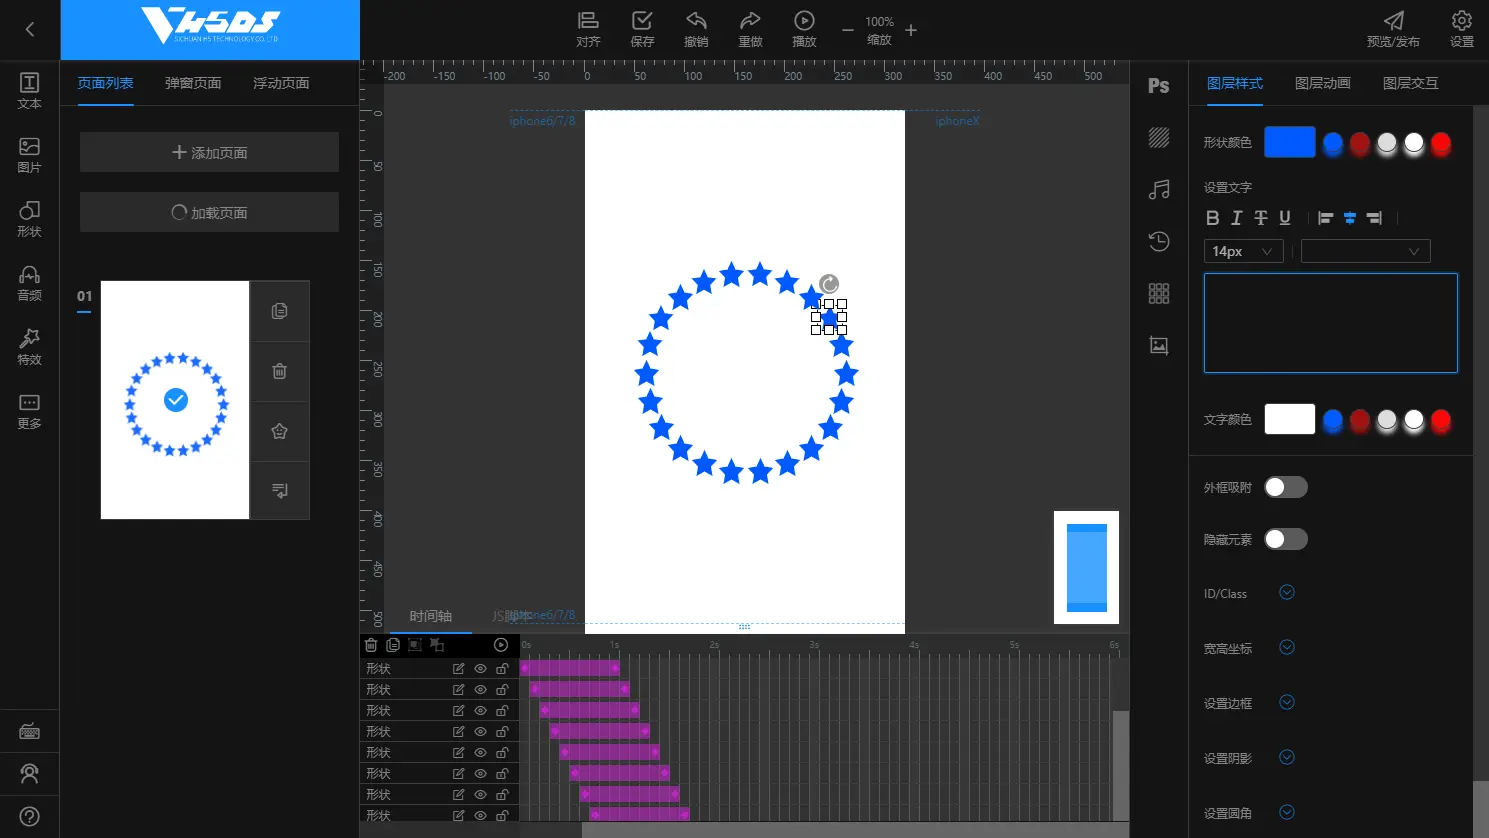Play the timeline animation
This screenshot has height=838, width=1489.
501,645
